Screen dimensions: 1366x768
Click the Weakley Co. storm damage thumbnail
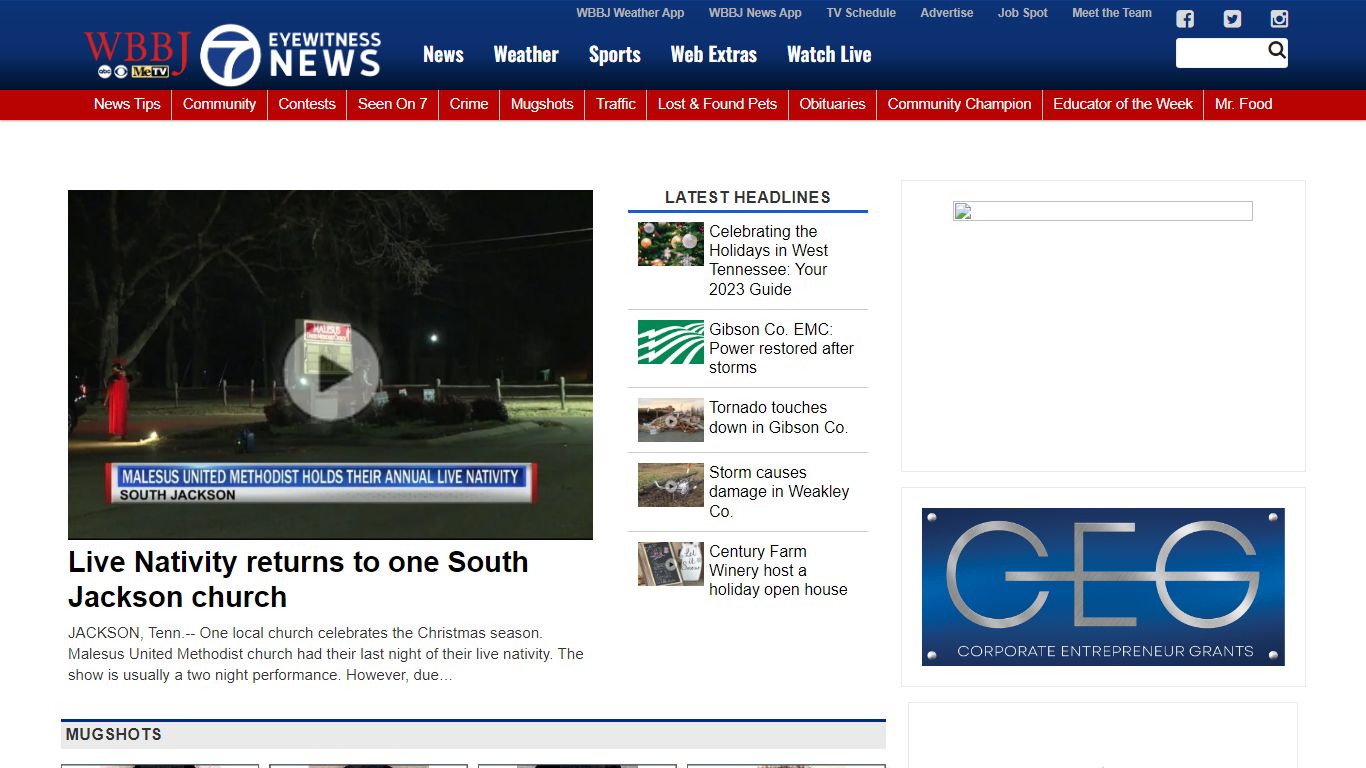pos(670,485)
